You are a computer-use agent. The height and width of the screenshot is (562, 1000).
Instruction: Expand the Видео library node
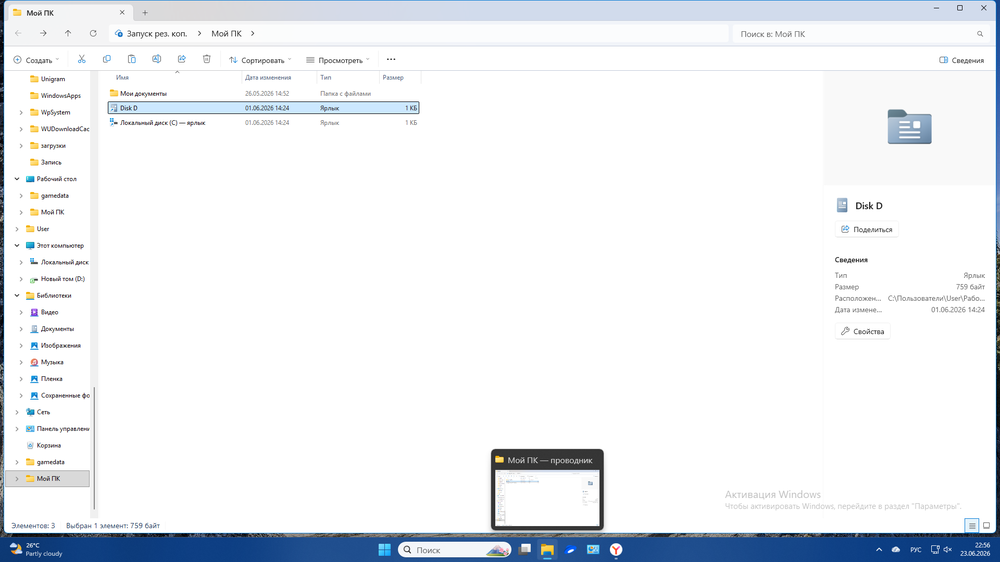21,313
